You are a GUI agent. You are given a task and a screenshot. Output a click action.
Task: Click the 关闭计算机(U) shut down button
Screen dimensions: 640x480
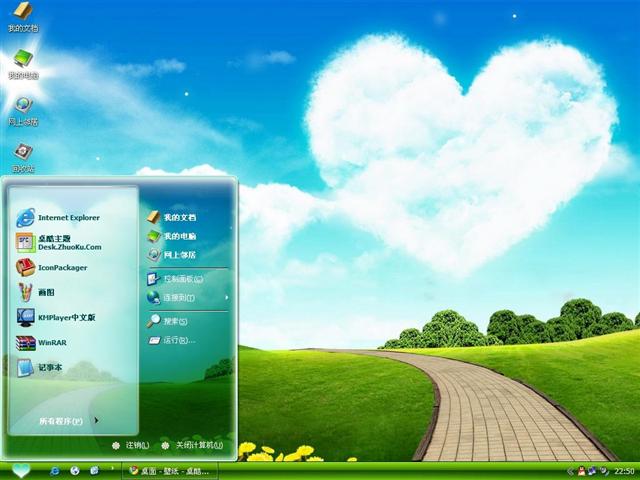(x=192, y=445)
